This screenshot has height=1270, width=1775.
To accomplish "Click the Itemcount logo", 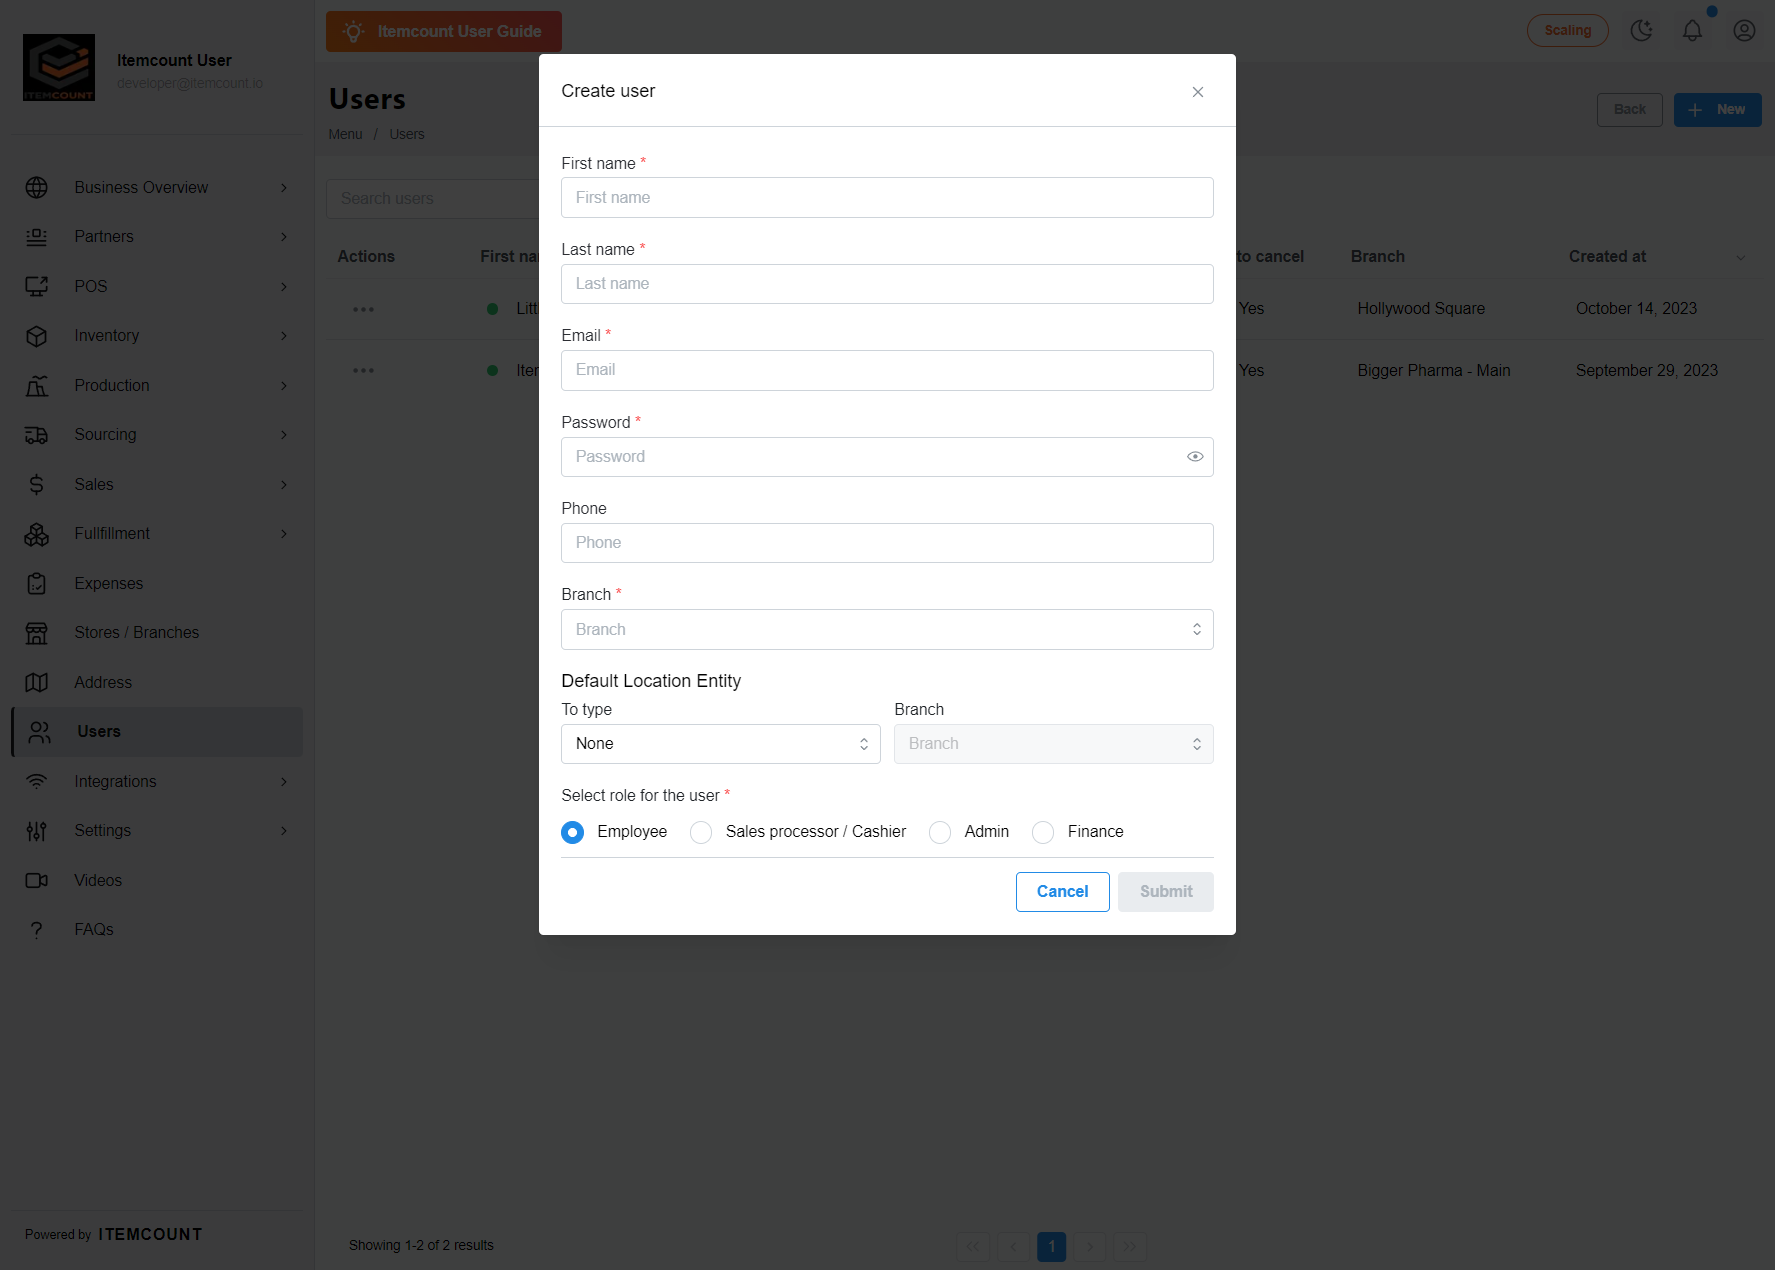I will (x=59, y=68).
